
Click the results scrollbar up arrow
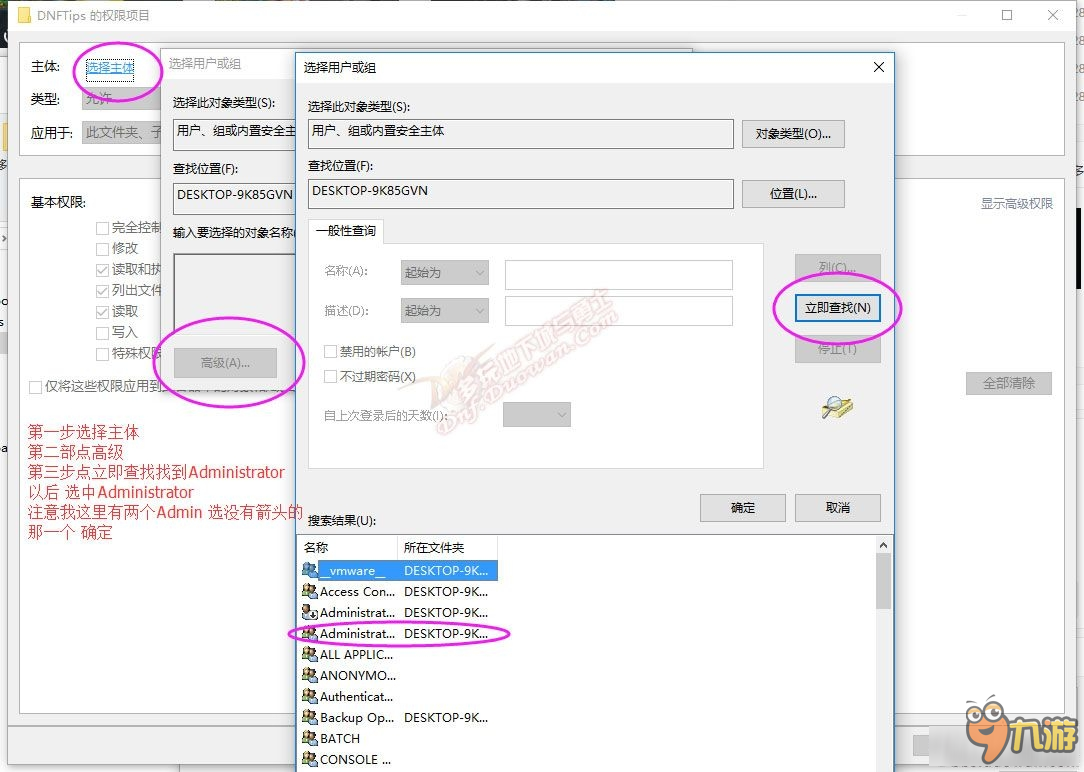pos(883,545)
